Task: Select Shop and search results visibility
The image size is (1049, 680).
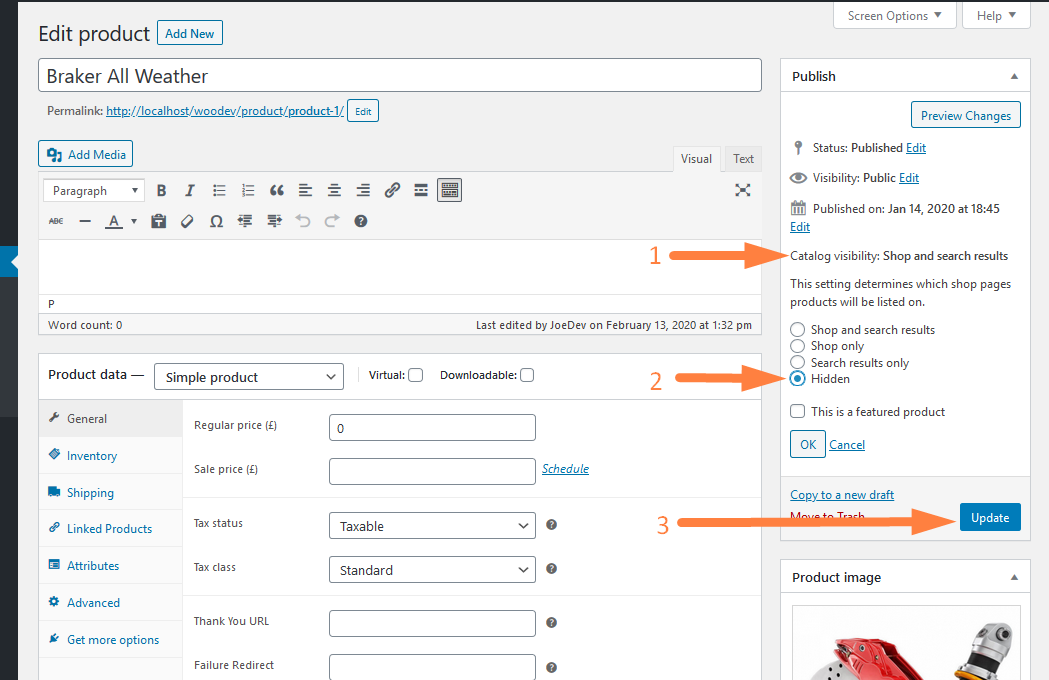Action: point(797,329)
